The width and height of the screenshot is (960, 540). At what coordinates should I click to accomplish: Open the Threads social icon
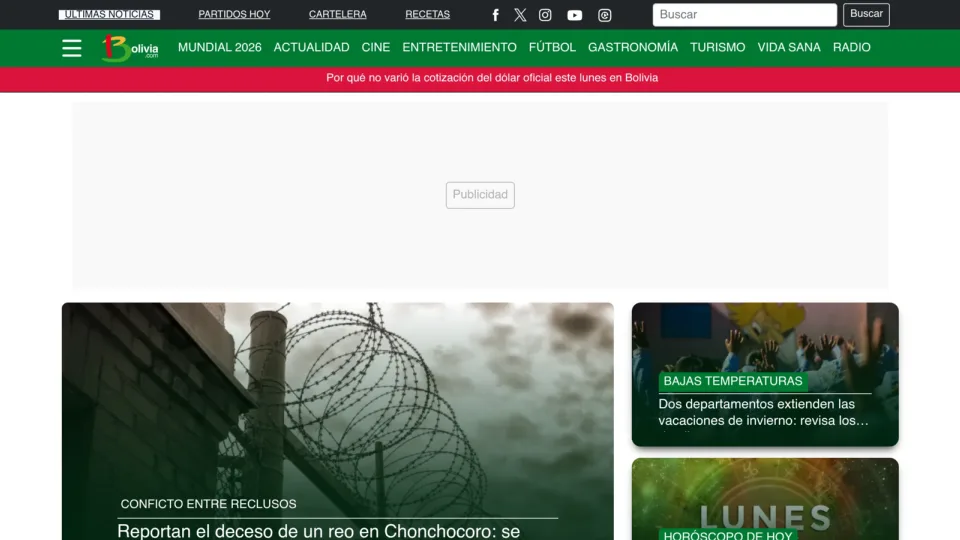coord(604,15)
